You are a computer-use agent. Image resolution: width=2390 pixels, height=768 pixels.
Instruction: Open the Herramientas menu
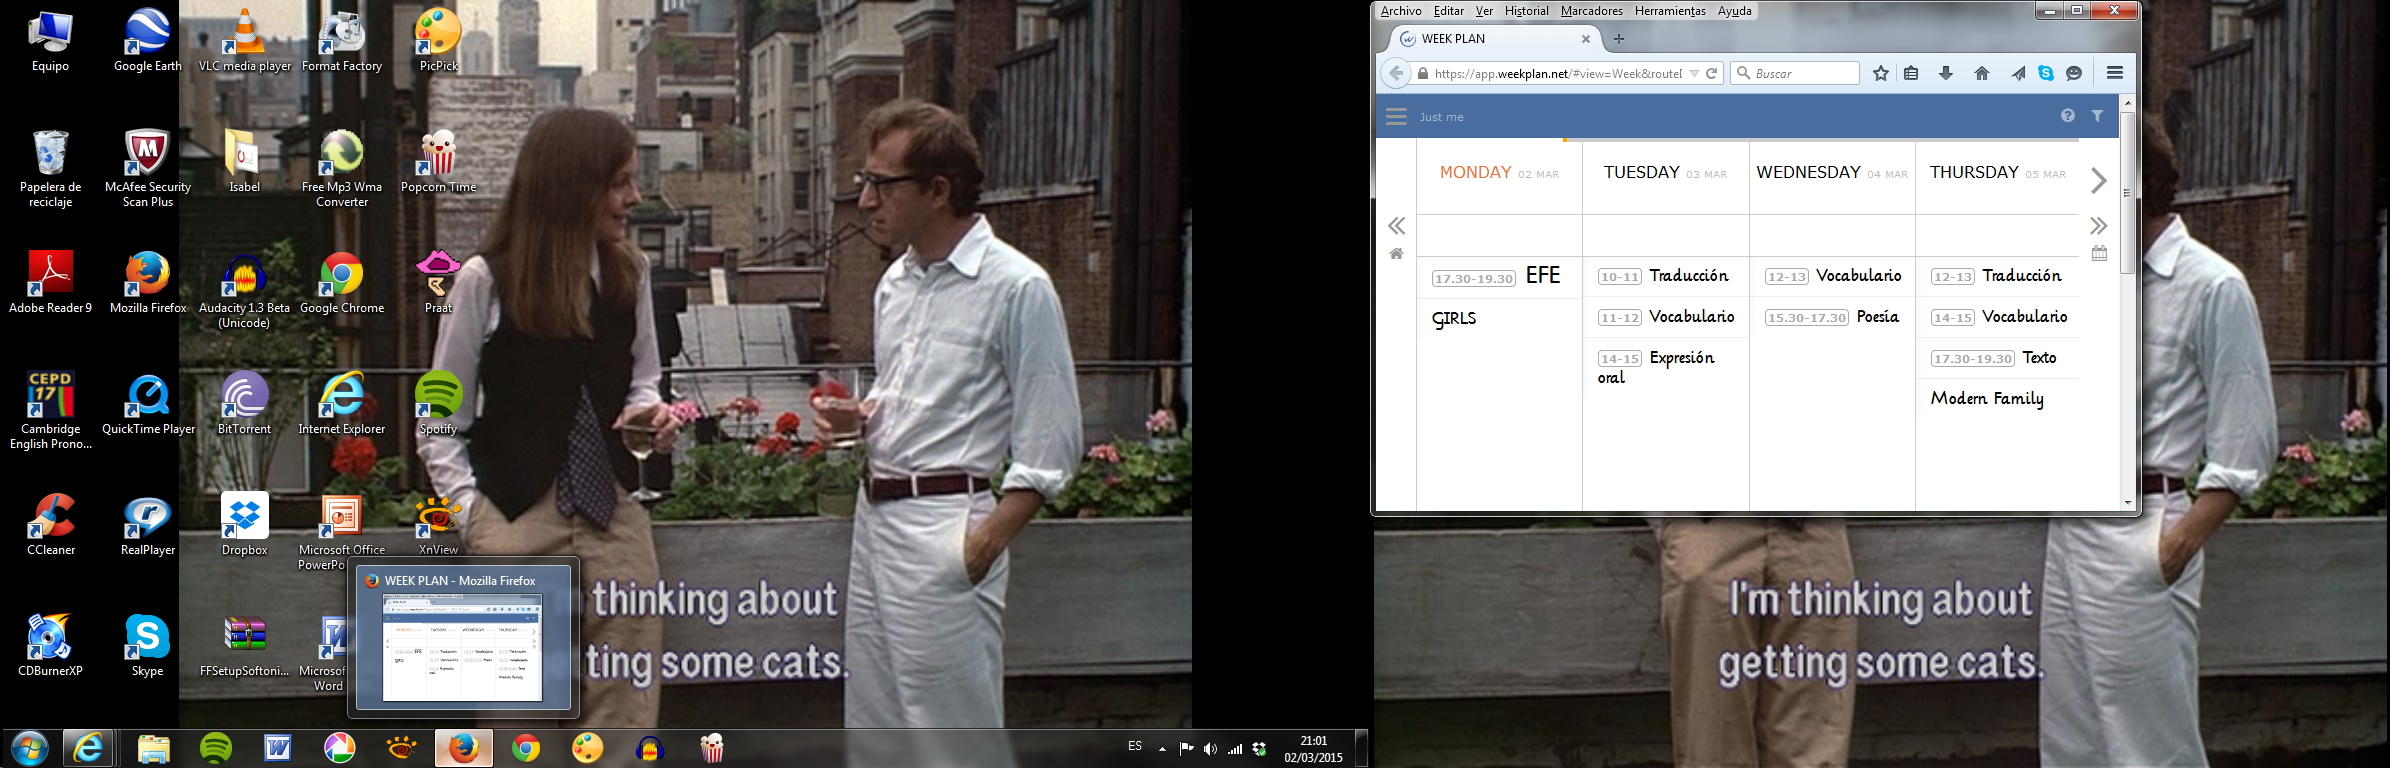click(x=1670, y=11)
